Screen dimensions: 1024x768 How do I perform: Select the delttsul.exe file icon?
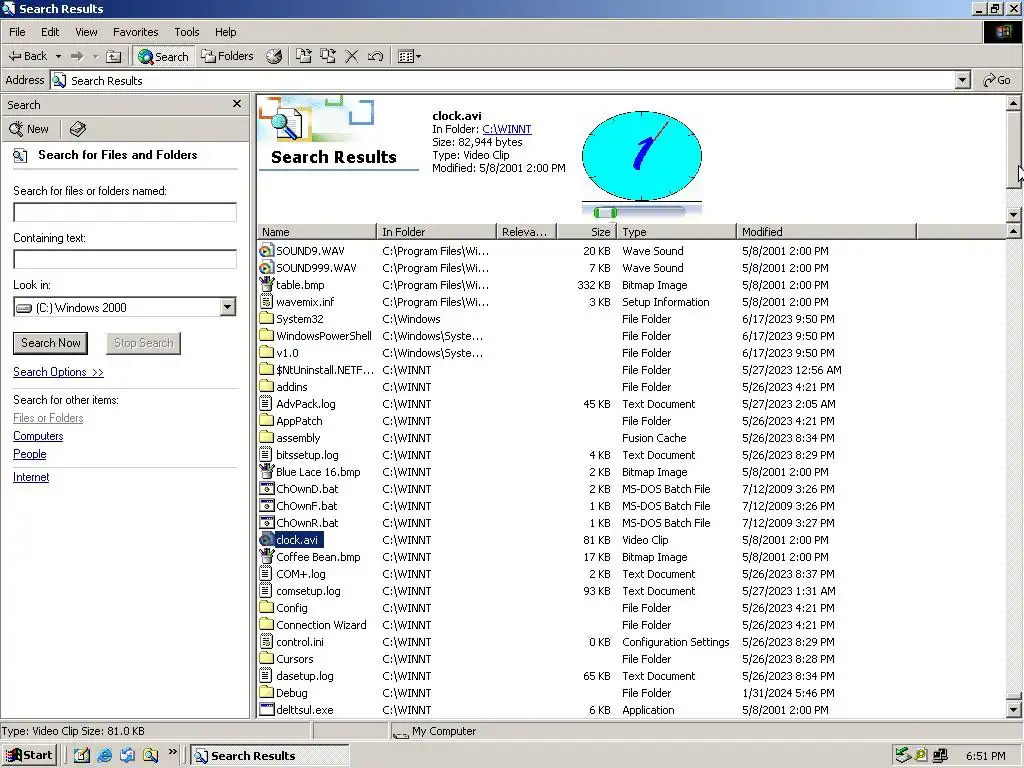click(x=266, y=709)
